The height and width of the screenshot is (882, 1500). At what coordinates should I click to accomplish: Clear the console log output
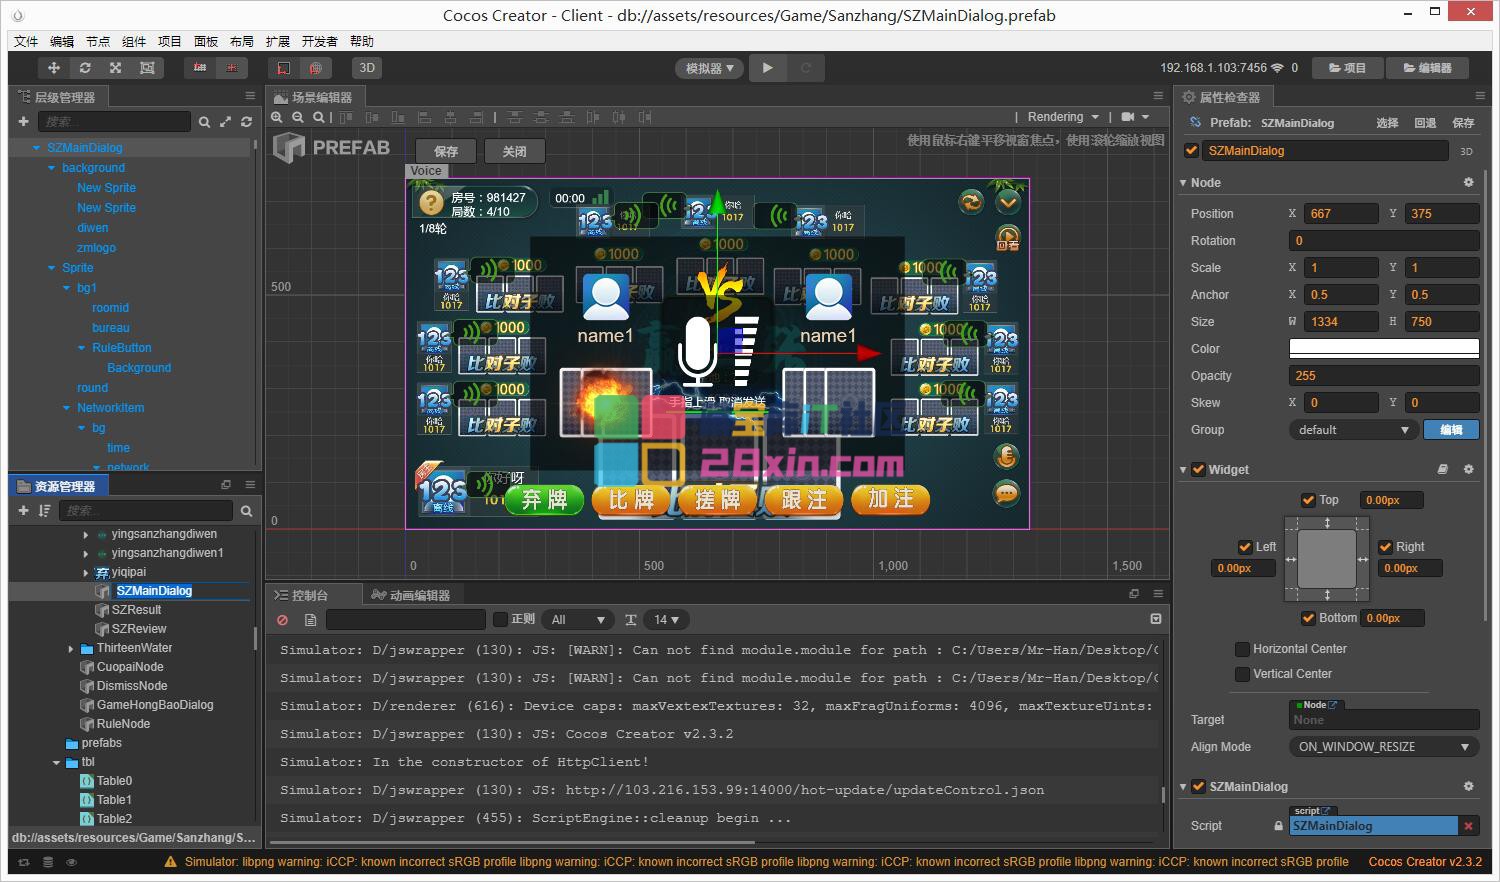(283, 620)
